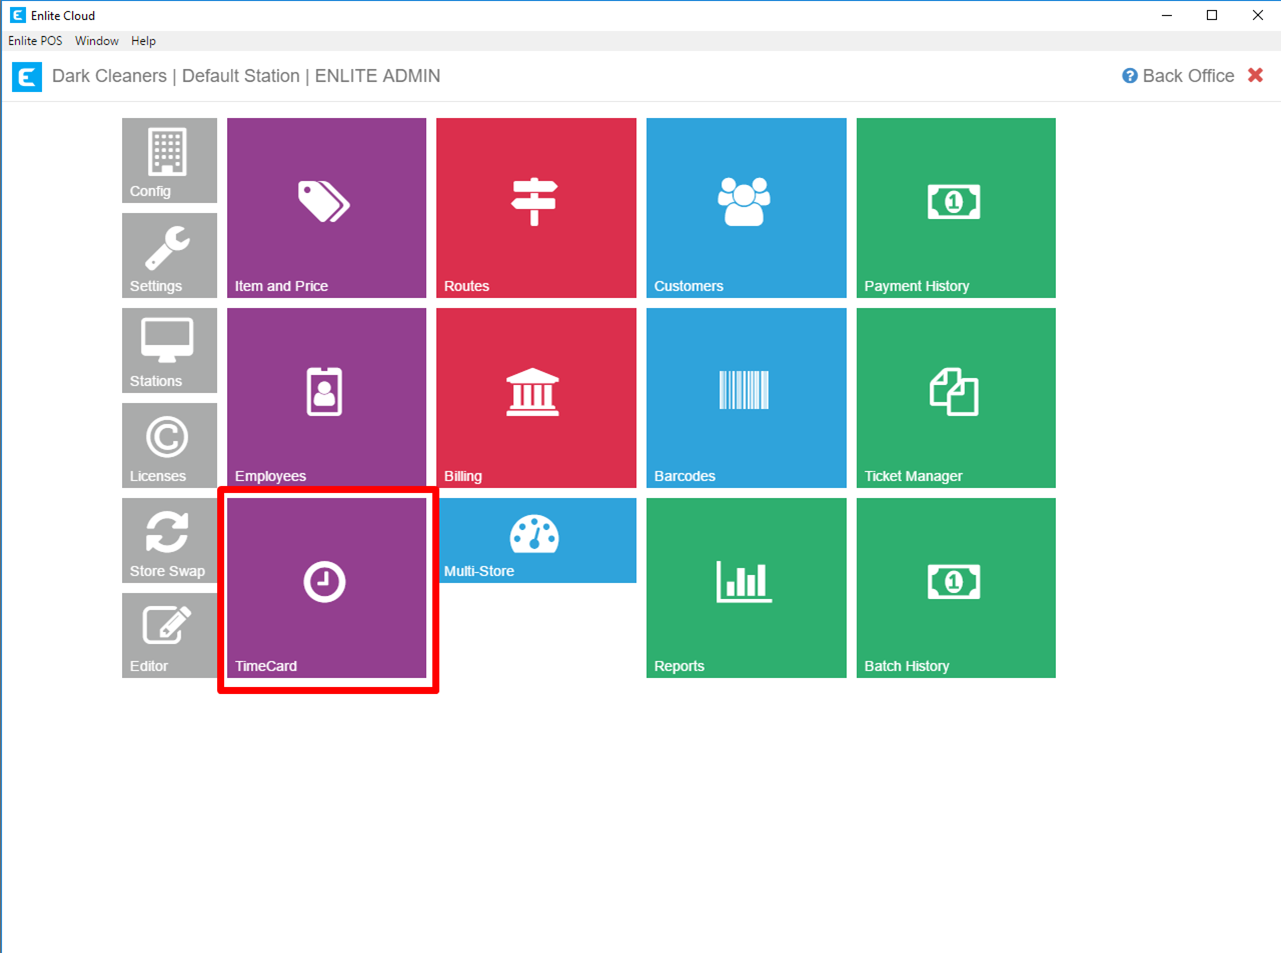This screenshot has height=953, width=1281.
Task: Open the Barcodes tile
Action: (746, 398)
